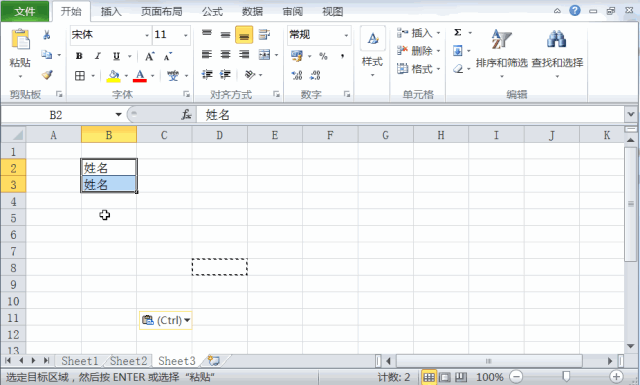Decrease indent
The width and height of the screenshot is (640, 385).
tap(207, 74)
